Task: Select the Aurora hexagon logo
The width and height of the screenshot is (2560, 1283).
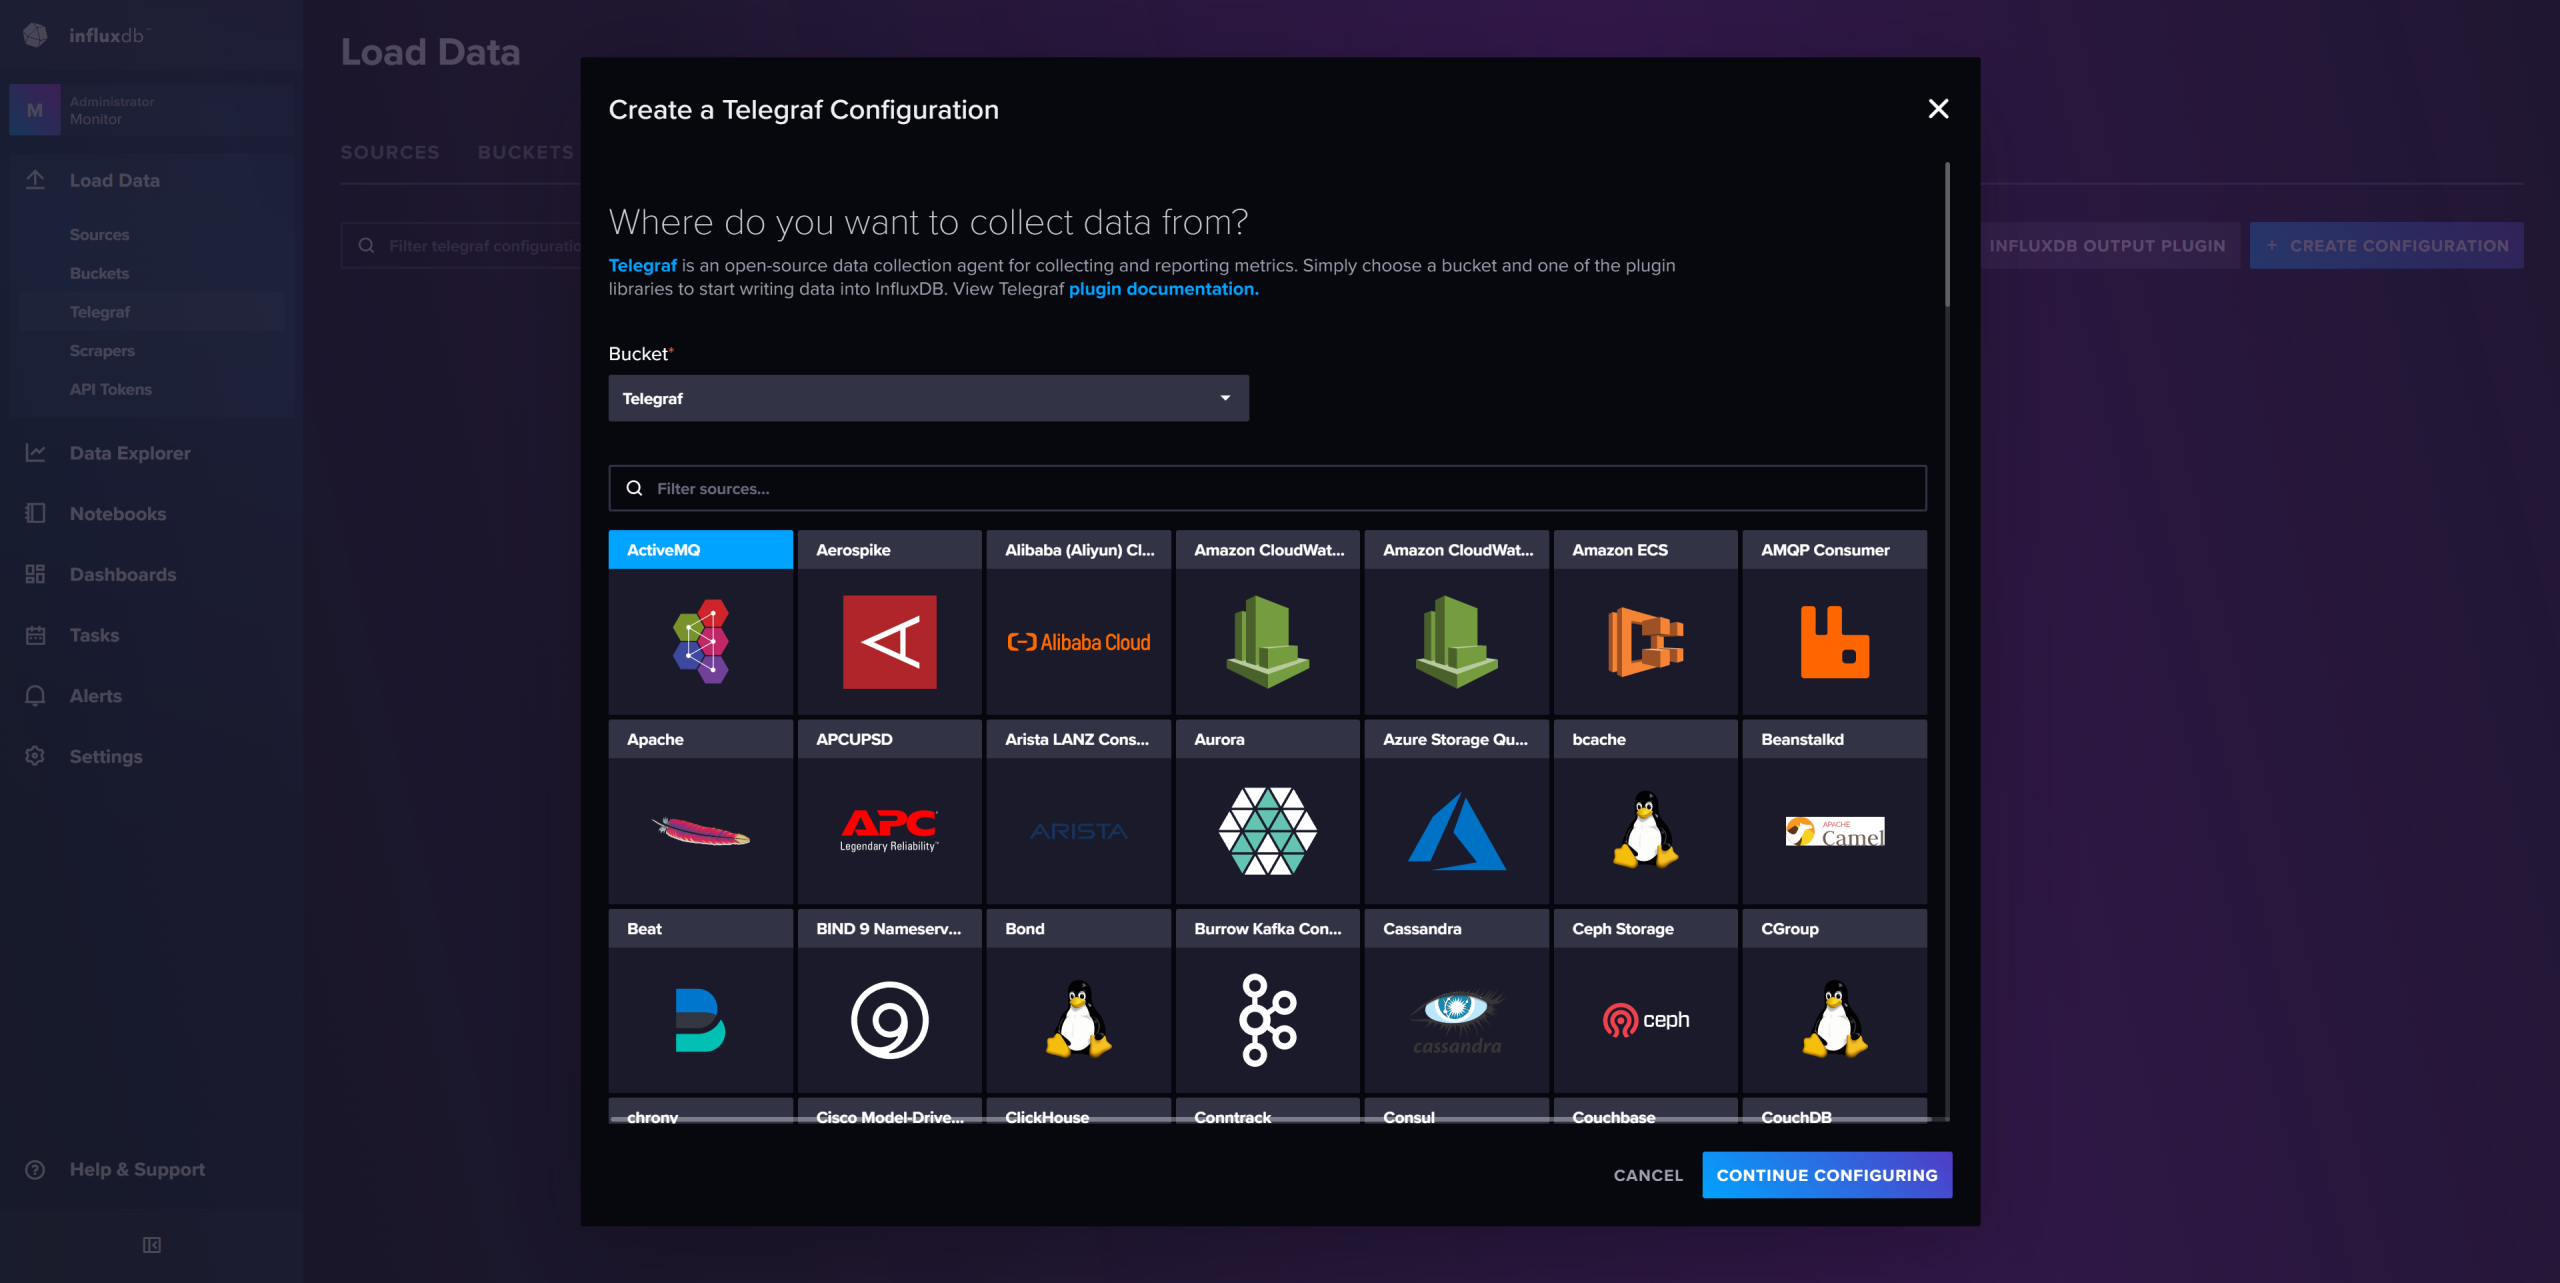Action: pos(1267,830)
